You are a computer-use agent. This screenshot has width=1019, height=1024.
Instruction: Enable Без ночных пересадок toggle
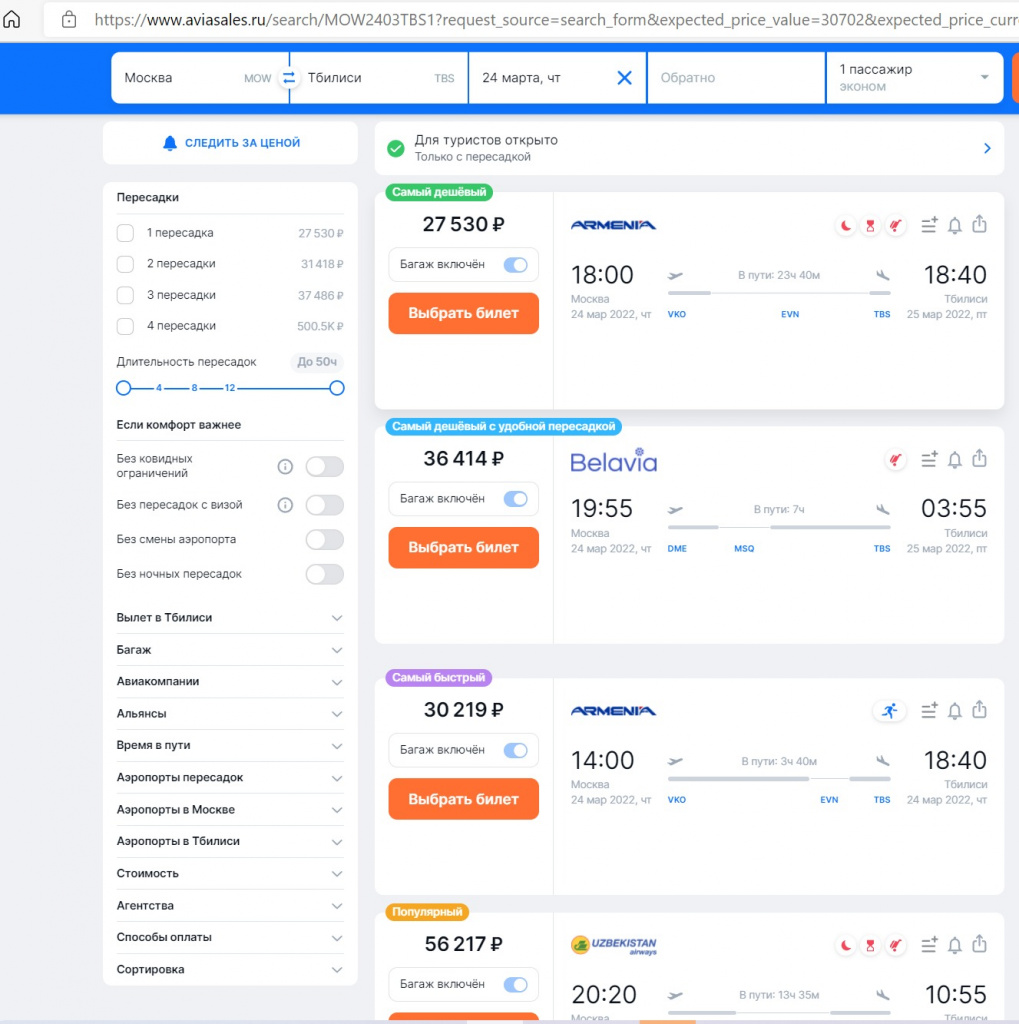[325, 574]
